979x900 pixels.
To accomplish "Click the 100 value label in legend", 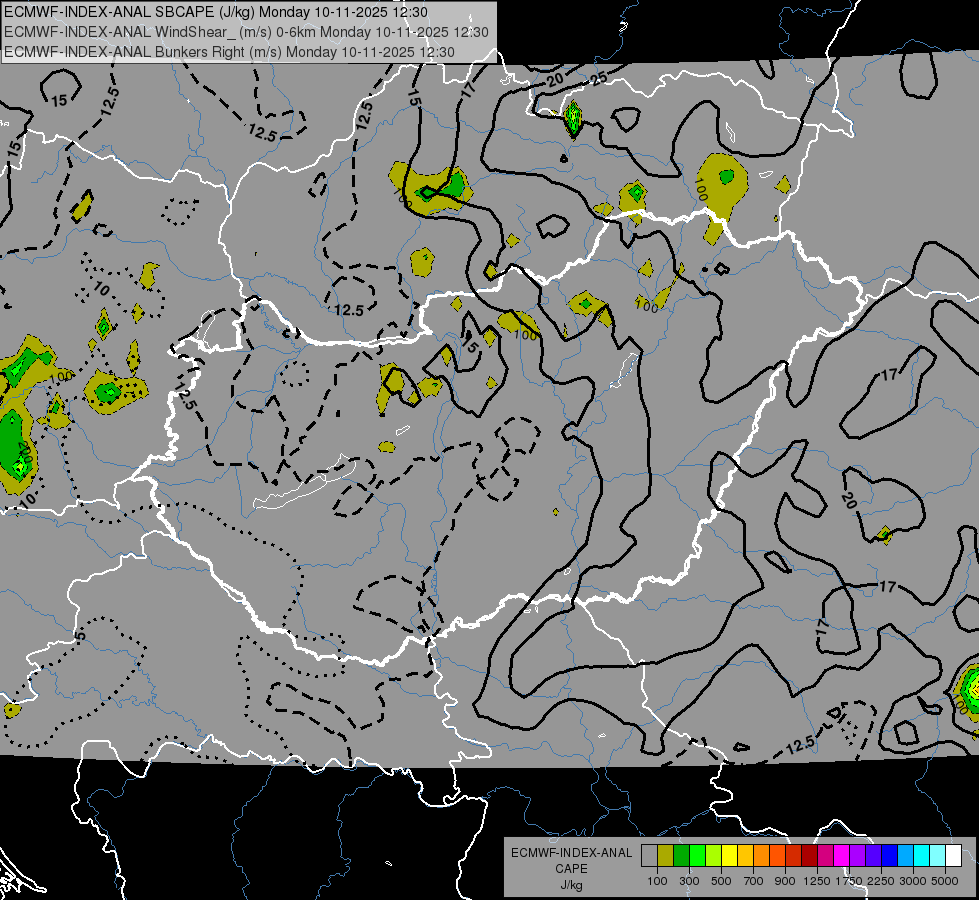I will tap(657, 881).
